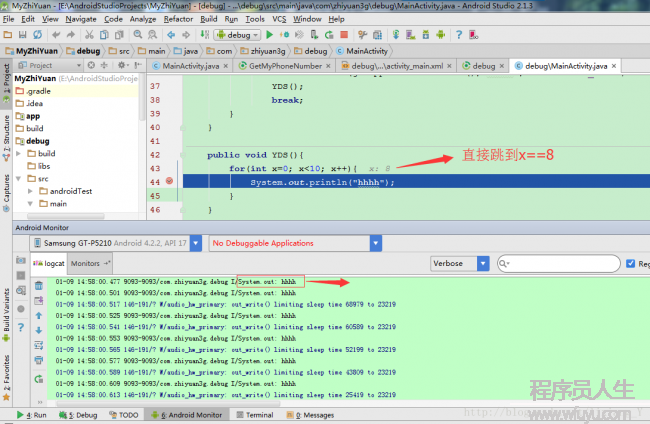Open the 0: Messages tool window
650x424 pixels.
[310, 415]
